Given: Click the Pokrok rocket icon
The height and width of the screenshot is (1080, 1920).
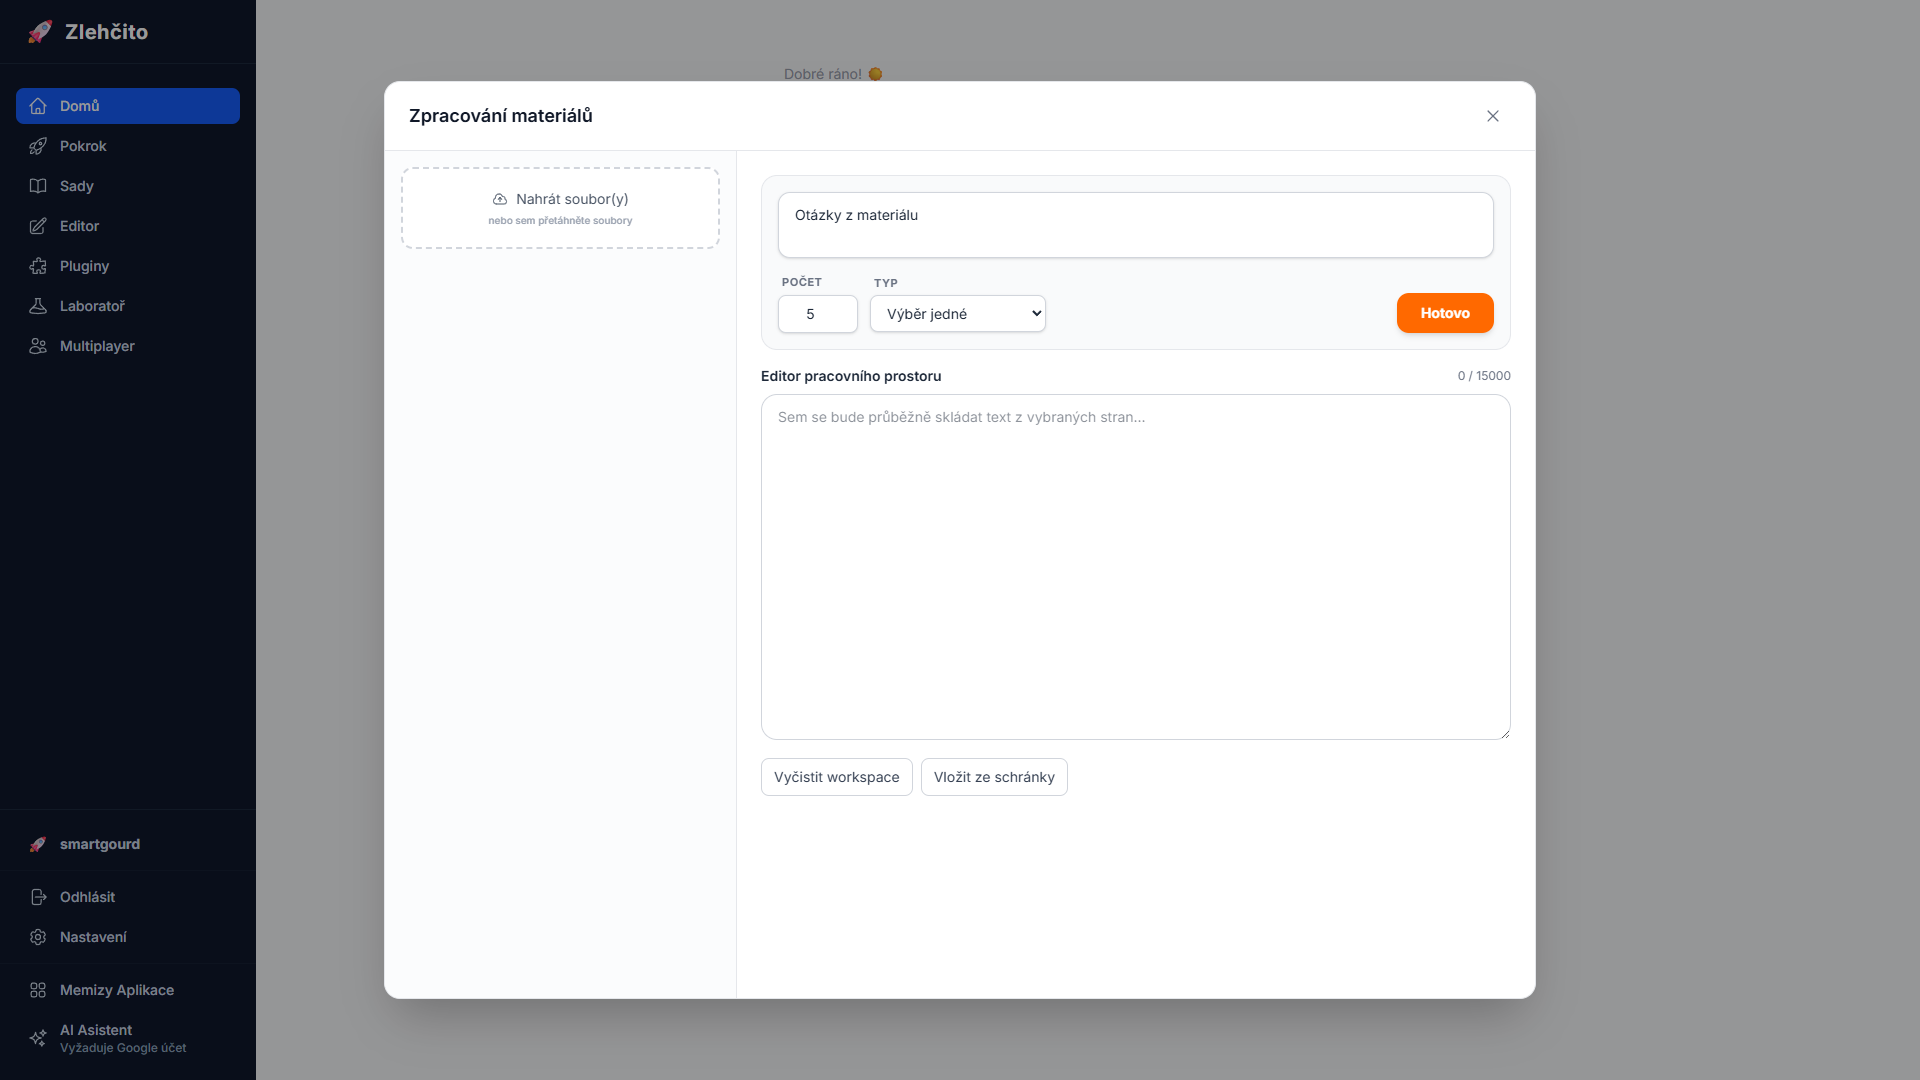Looking at the screenshot, I should (x=38, y=146).
